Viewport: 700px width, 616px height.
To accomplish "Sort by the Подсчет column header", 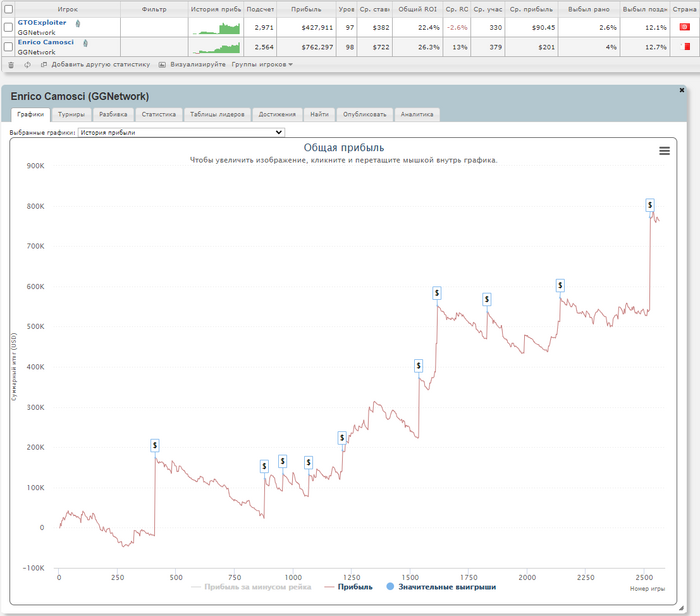I will tap(260, 9).
